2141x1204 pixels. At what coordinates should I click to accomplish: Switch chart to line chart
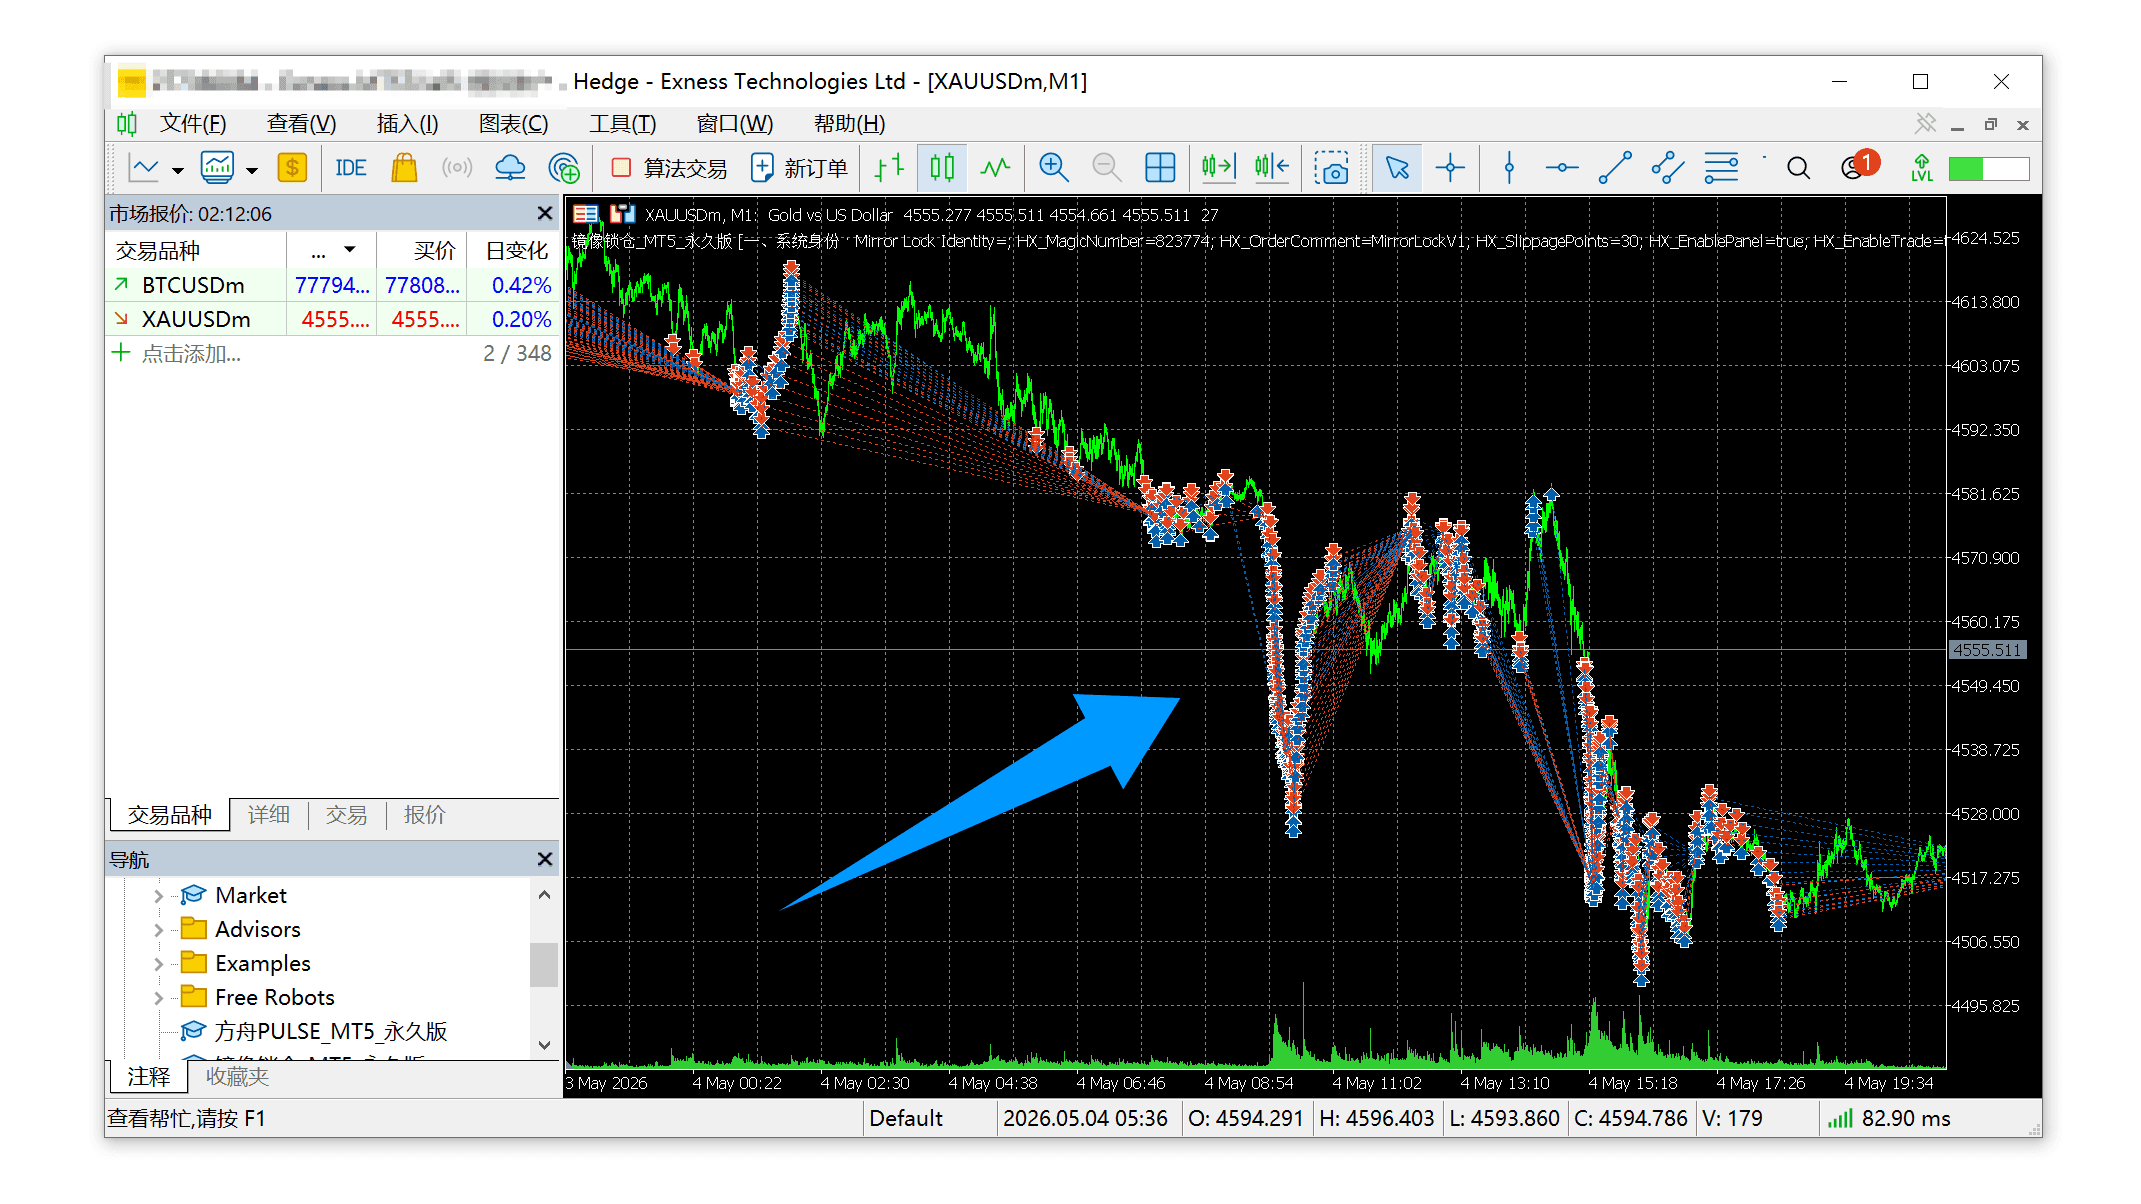[x=995, y=168]
